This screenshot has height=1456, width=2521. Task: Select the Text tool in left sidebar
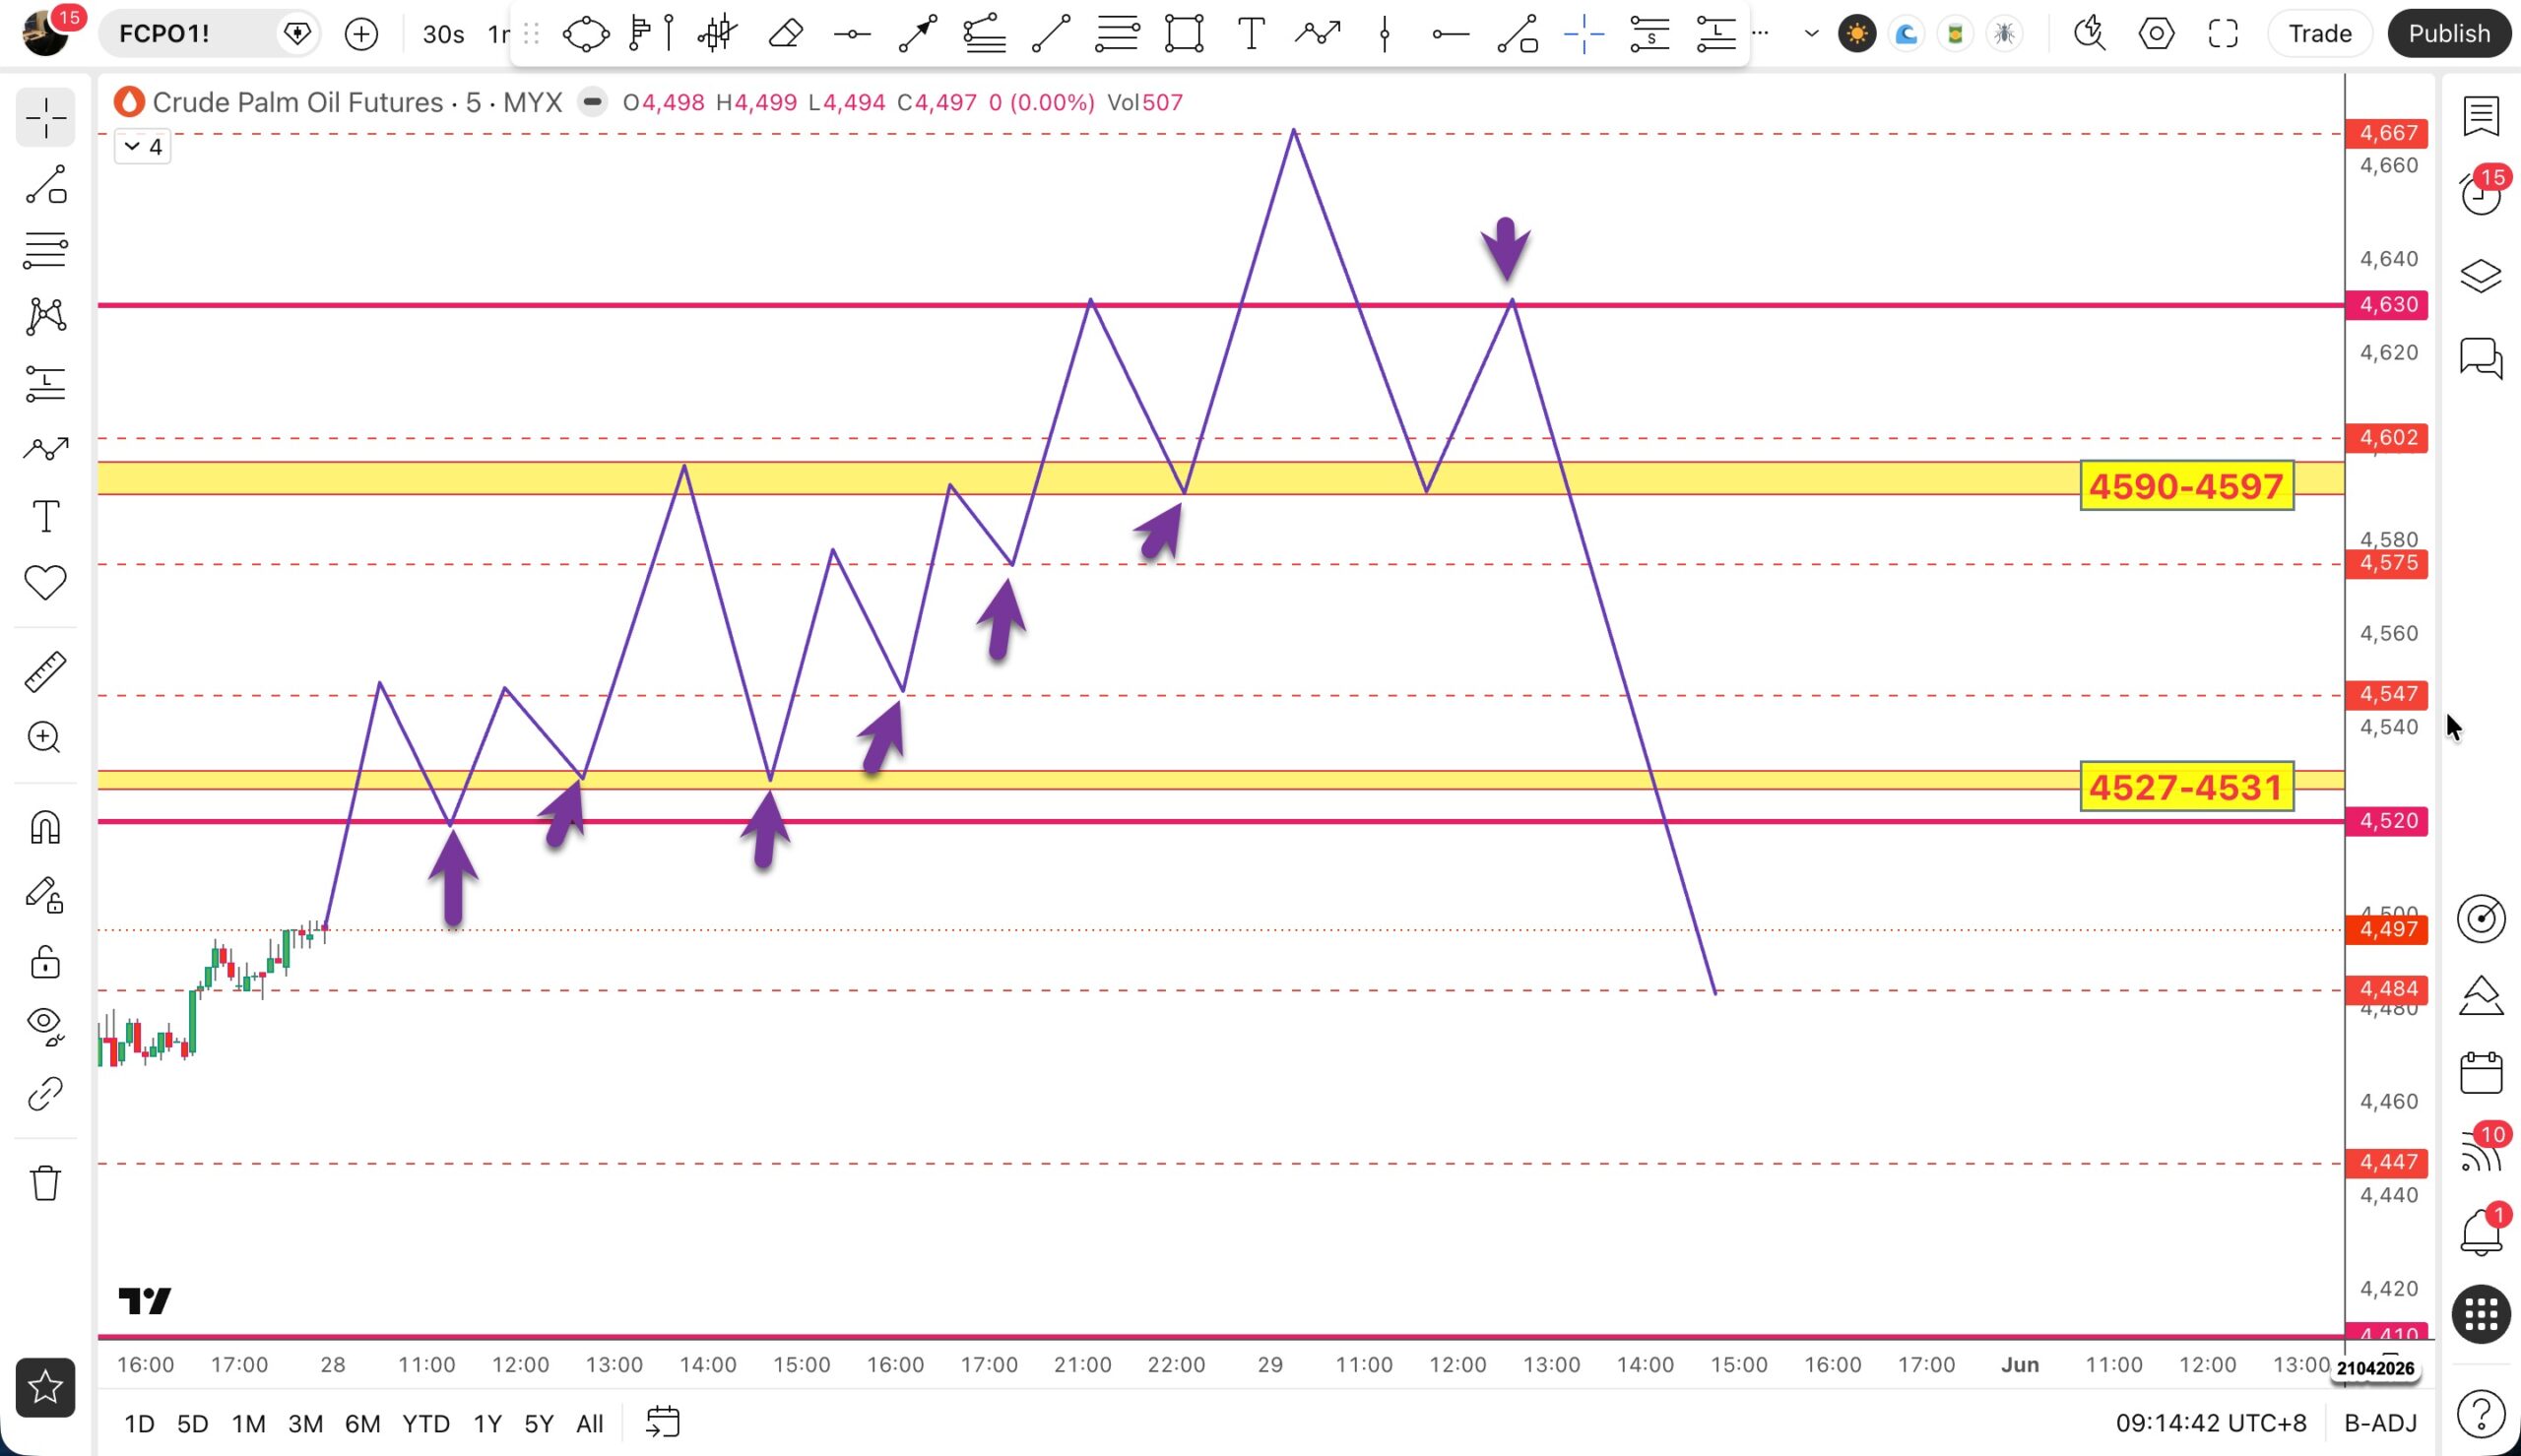point(45,516)
